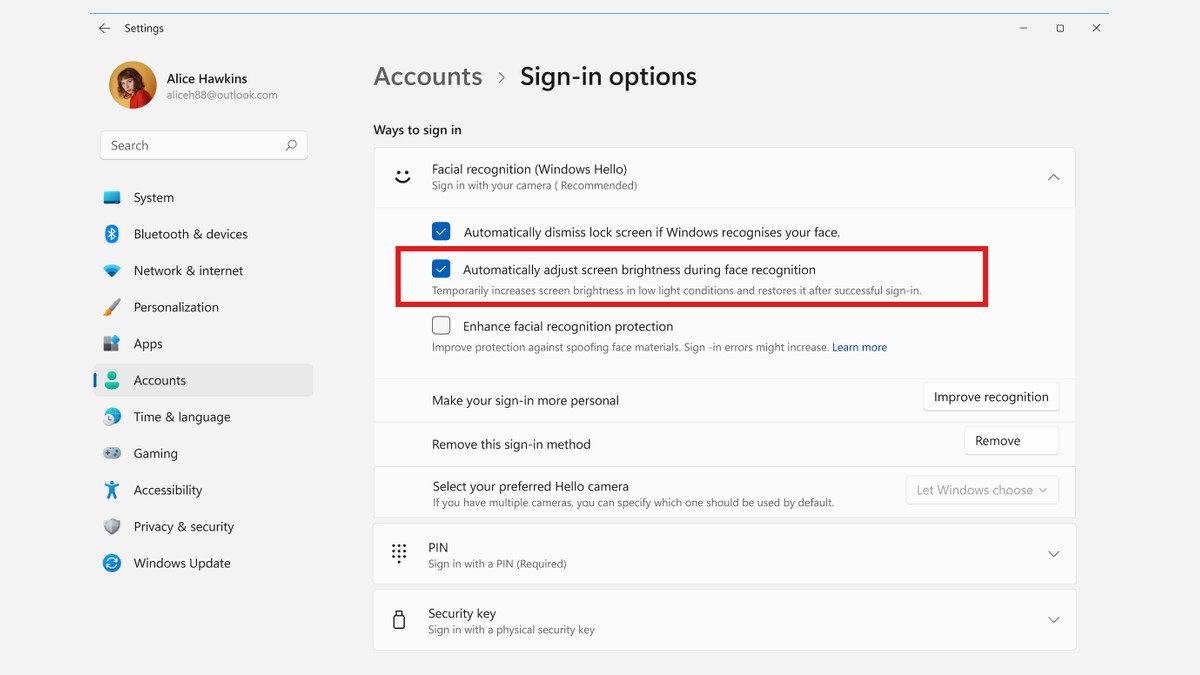Expand the Security key section chevron
Viewport: 1200px width, 675px height.
[x=1053, y=620]
